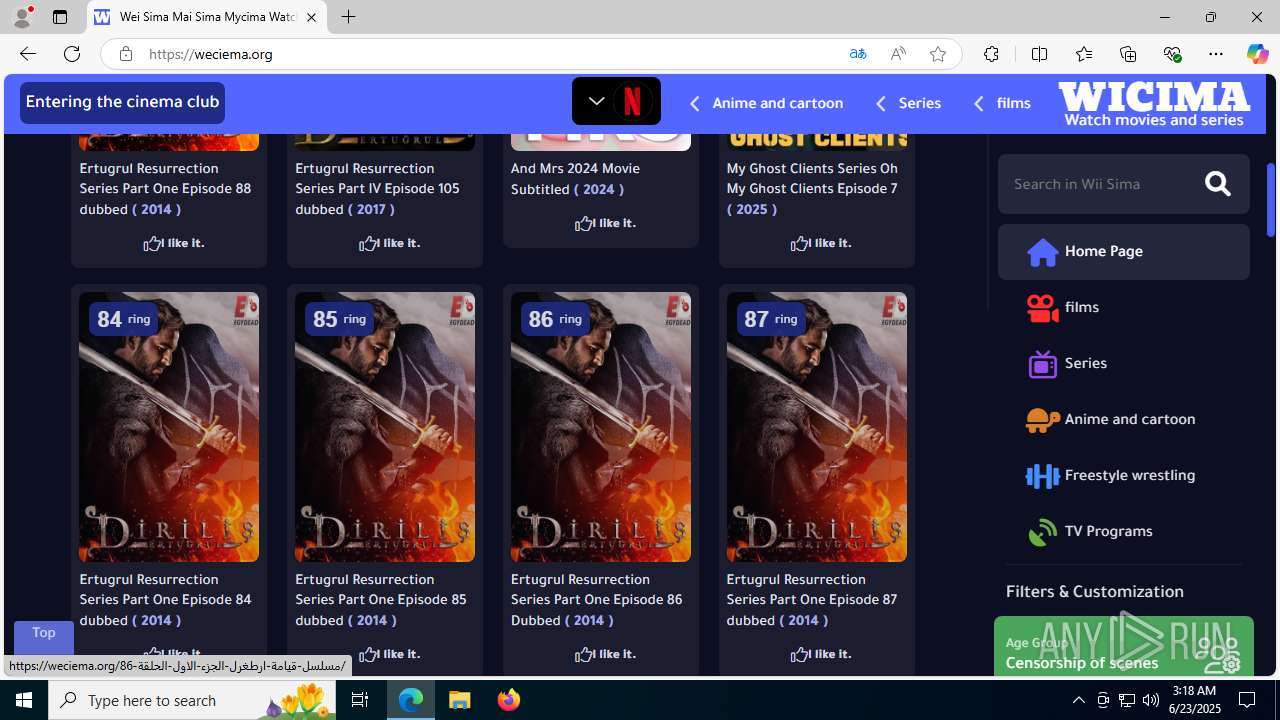This screenshot has height=720, width=1280.
Task: Expand Anime and cartoon header menu
Action: click(x=766, y=103)
